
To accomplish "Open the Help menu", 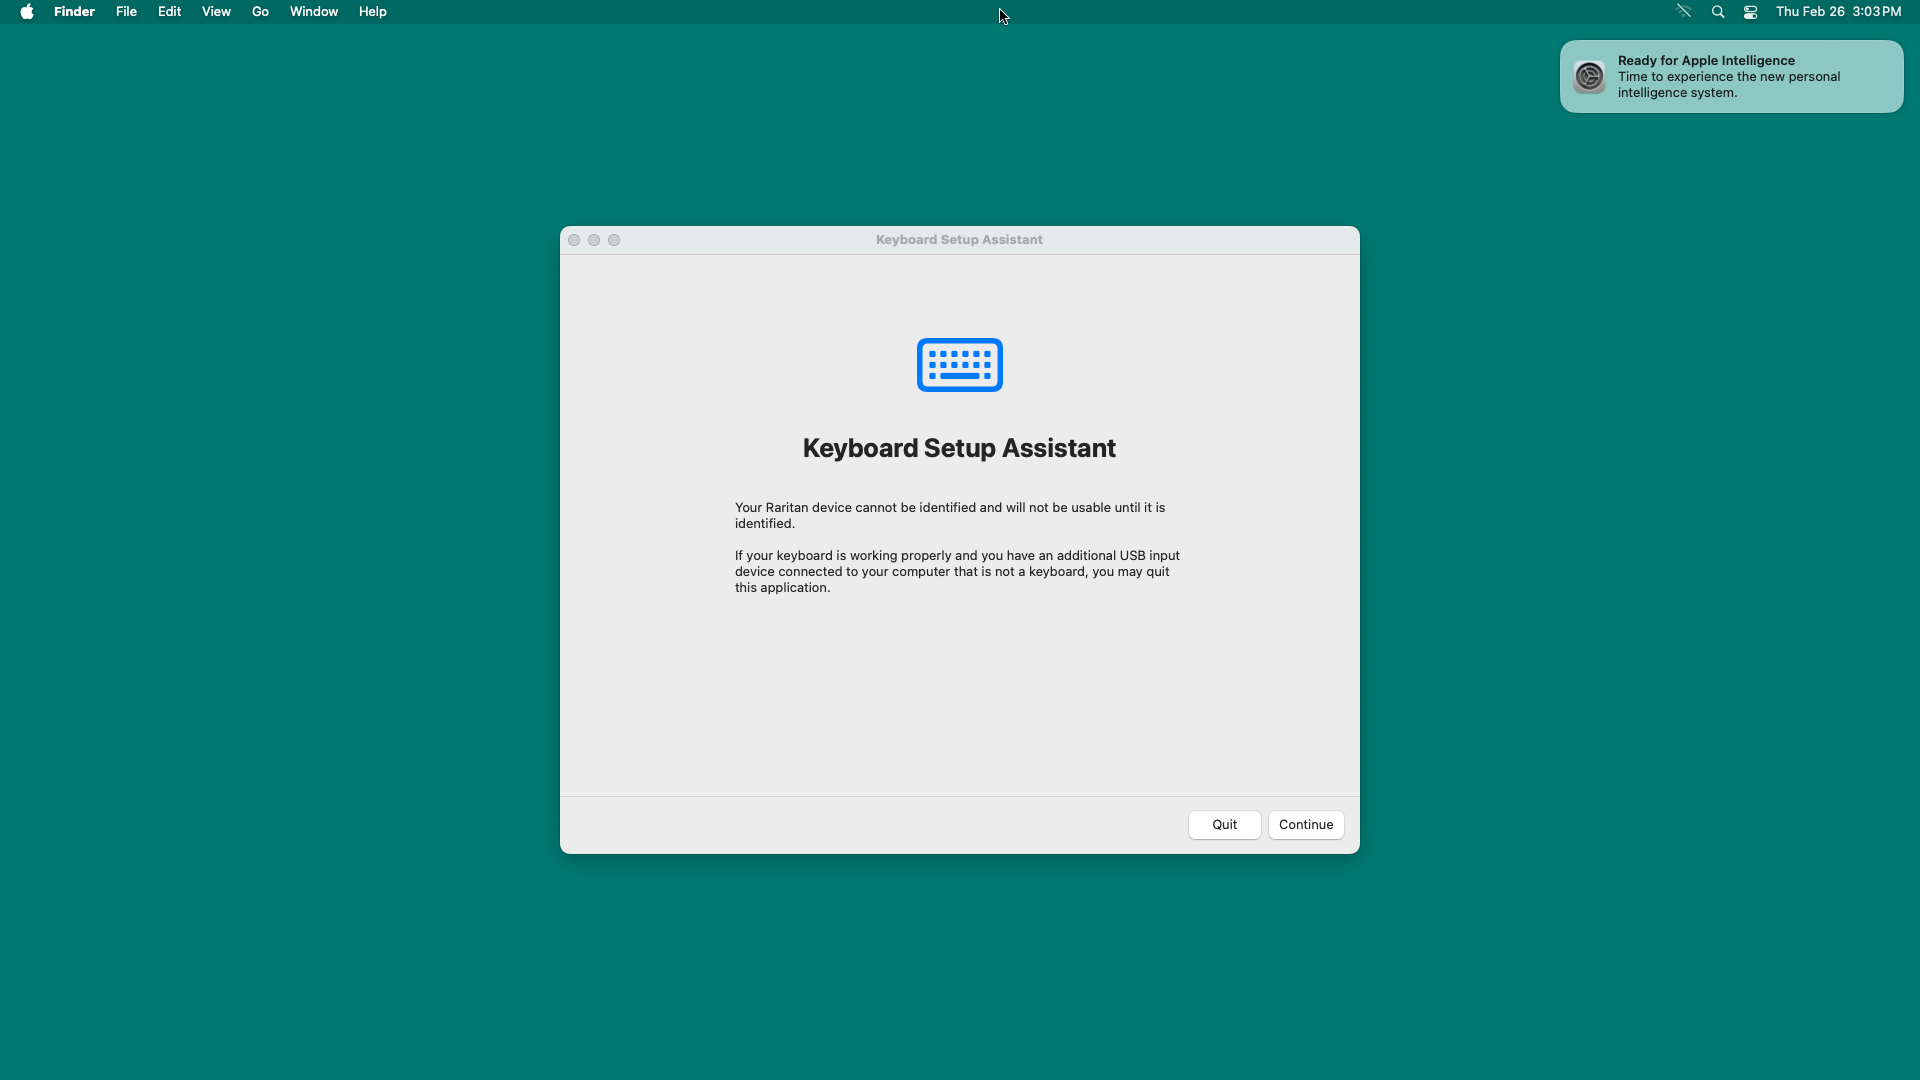I will point(372,12).
